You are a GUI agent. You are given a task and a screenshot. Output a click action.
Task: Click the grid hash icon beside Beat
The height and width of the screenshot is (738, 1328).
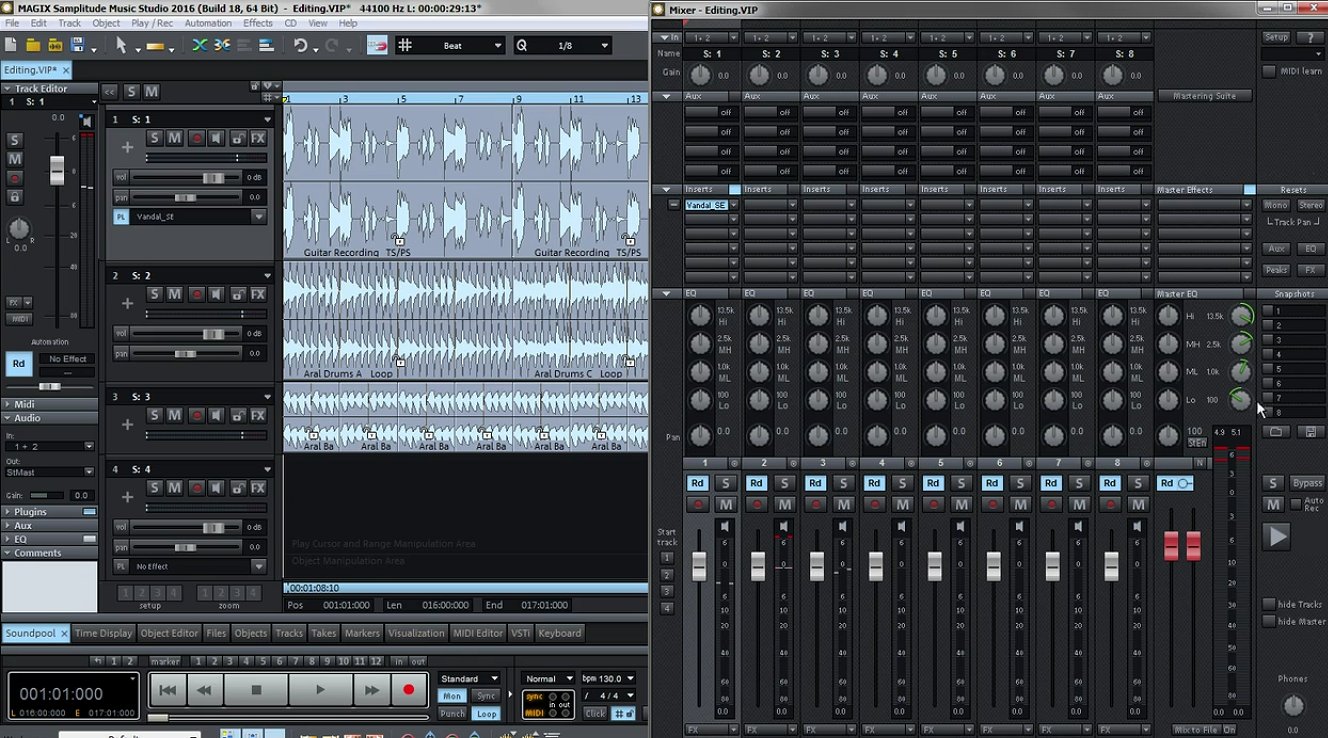point(405,45)
